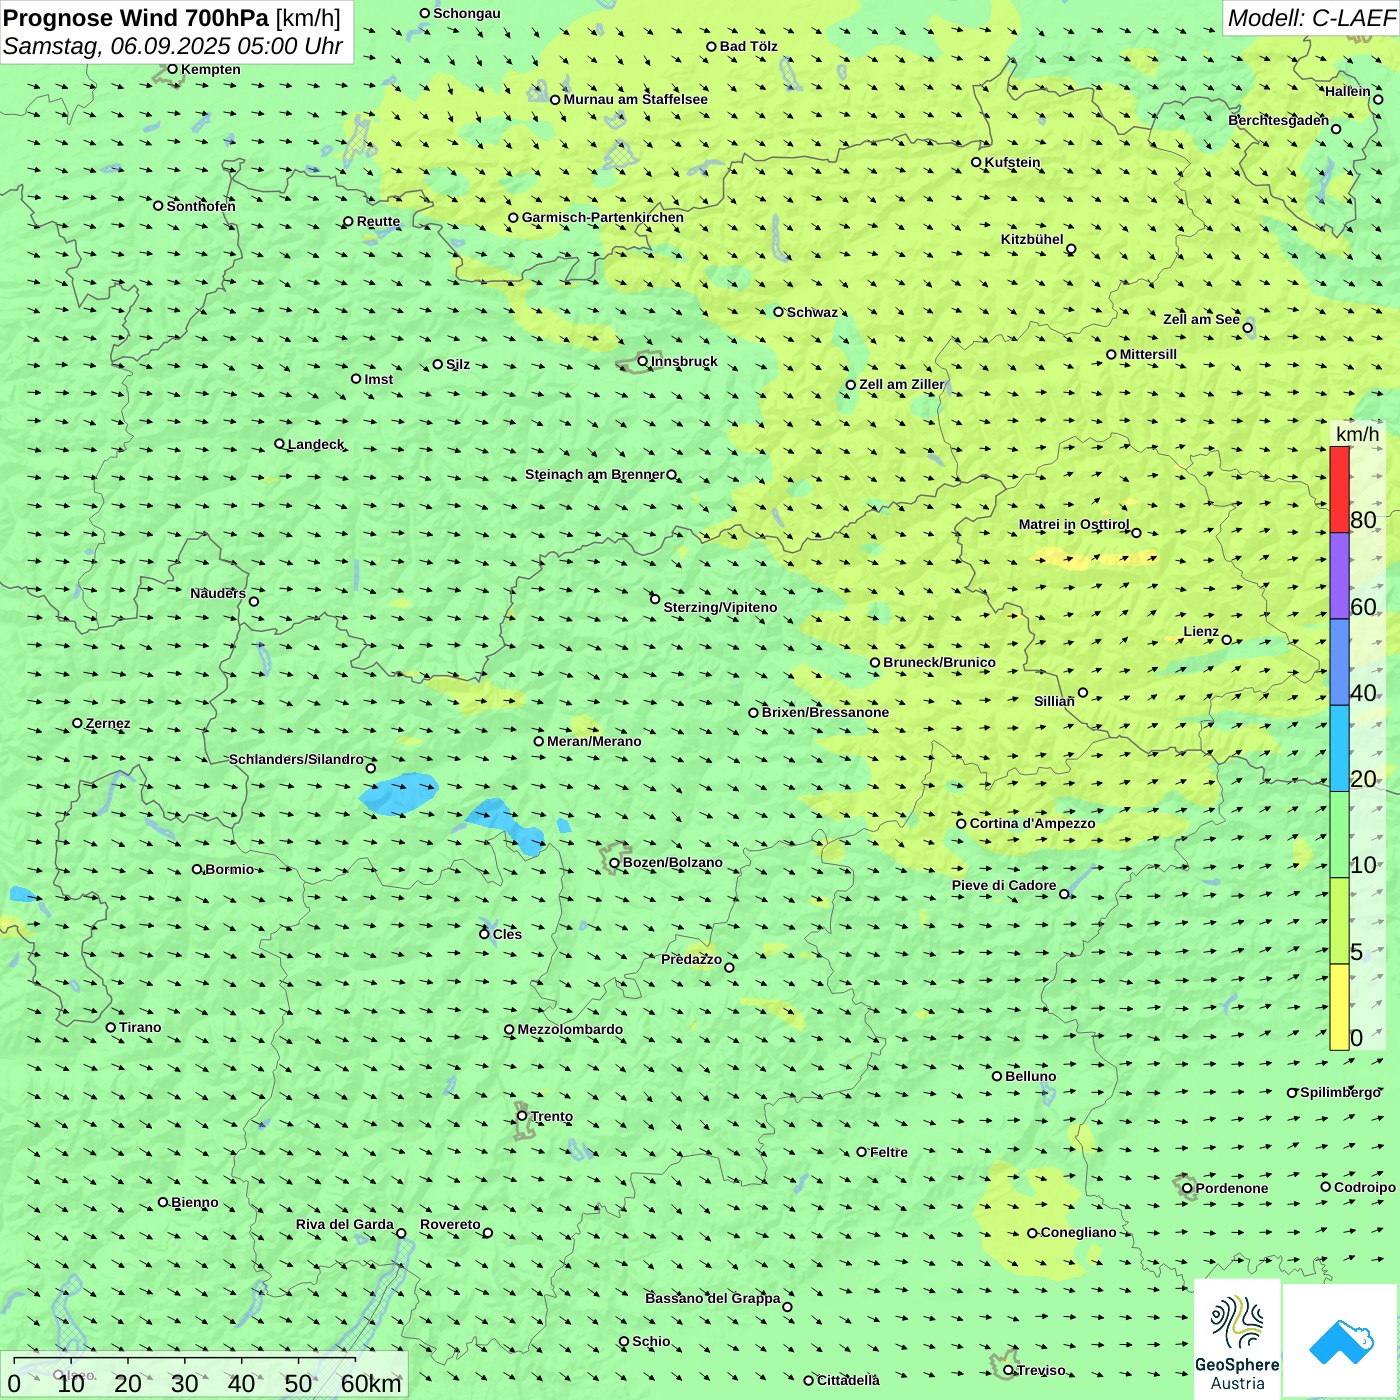Screen dimensions: 1400x1400
Task: Click the Meran/Merano label
Action: [x=594, y=741]
